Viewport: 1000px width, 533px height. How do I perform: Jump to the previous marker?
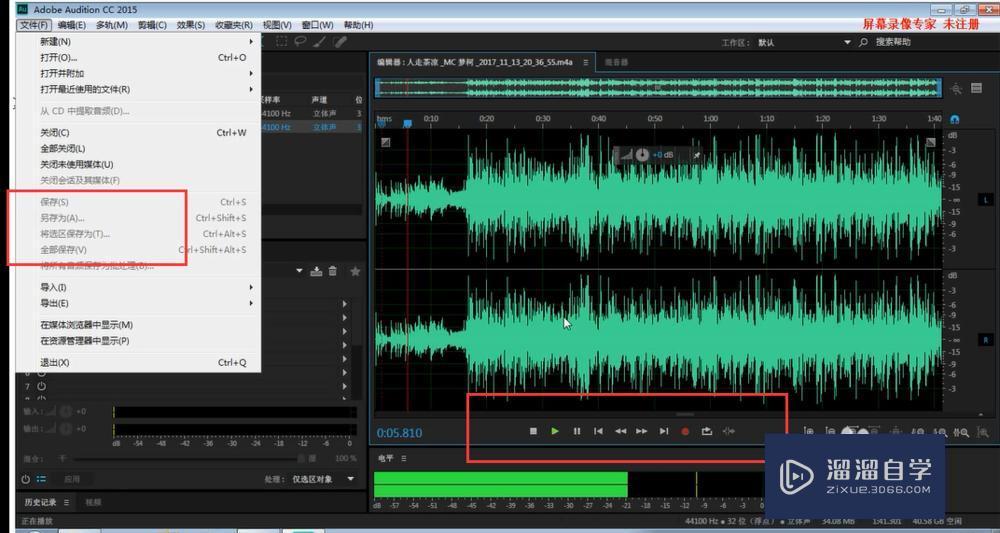point(598,432)
